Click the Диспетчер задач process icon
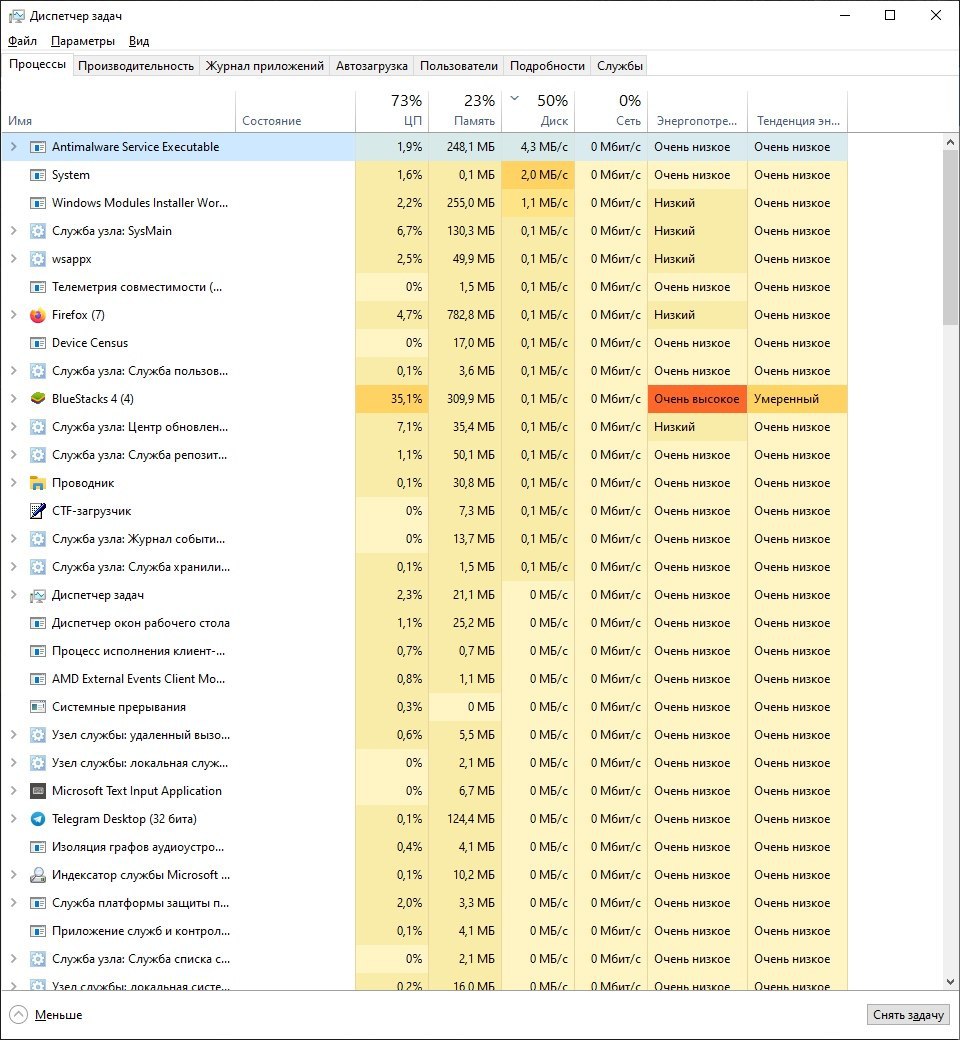 (38, 595)
